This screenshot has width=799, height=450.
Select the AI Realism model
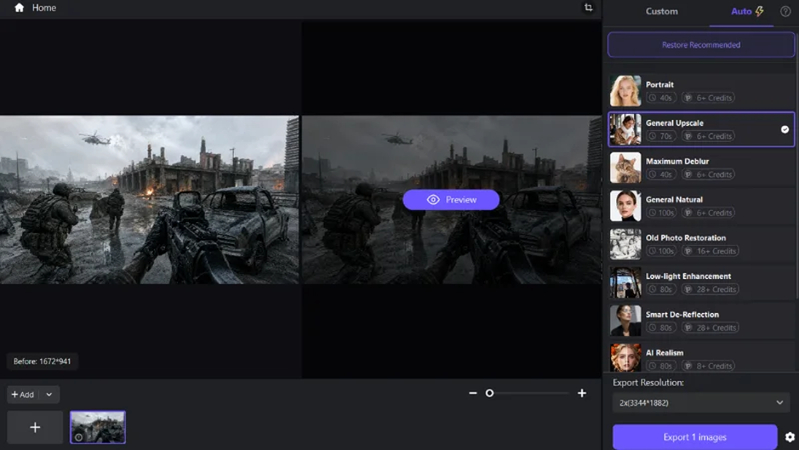[701, 358]
